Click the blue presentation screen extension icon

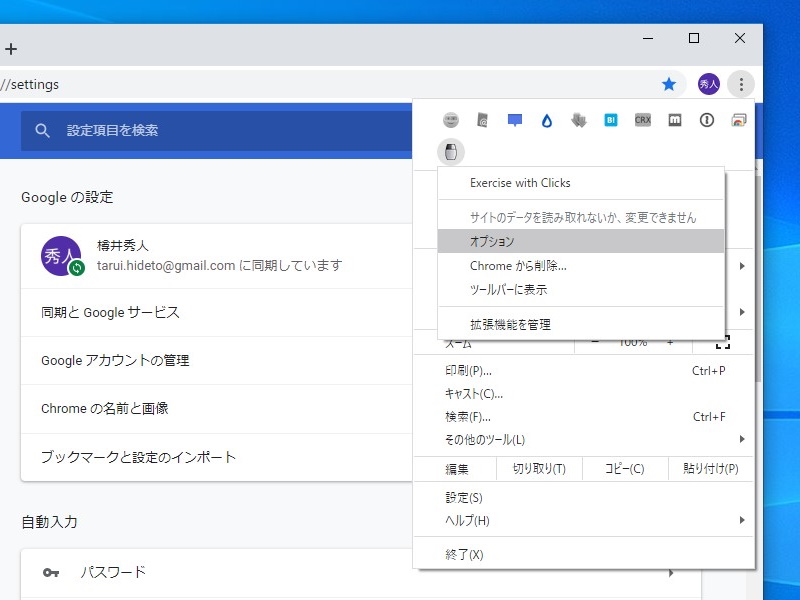click(512, 120)
